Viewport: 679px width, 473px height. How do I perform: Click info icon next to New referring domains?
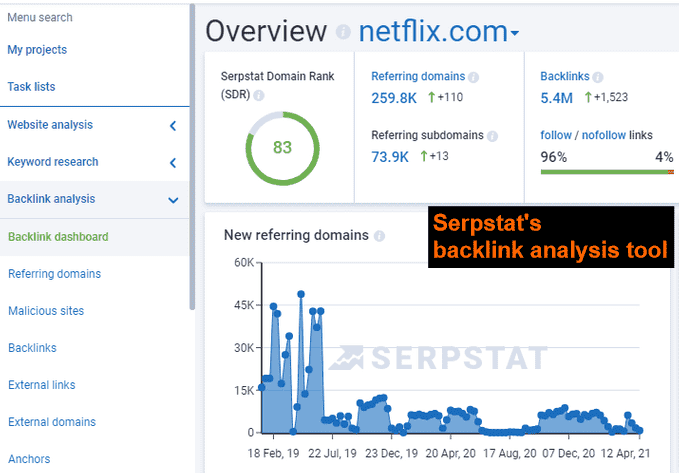379,236
